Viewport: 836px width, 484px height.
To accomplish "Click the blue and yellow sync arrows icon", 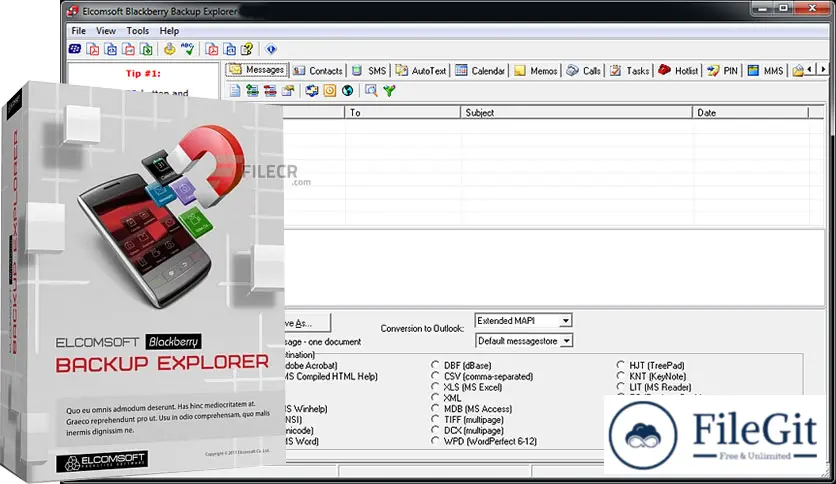I will 312,91.
